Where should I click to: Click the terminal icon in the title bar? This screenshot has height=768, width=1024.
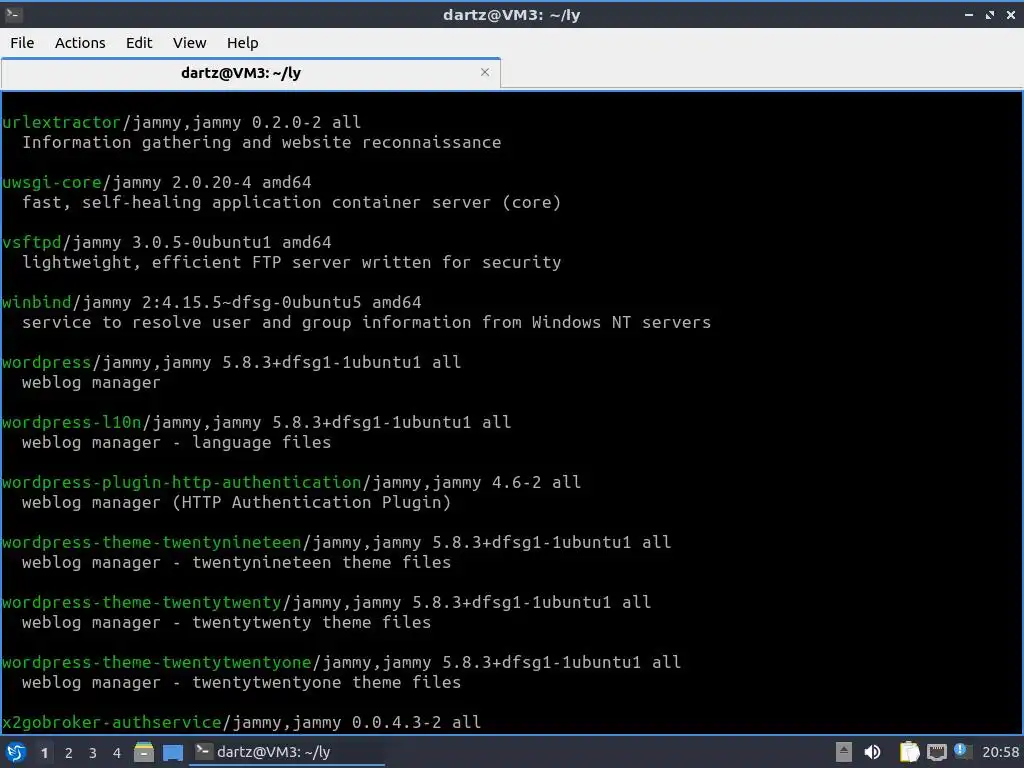click(13, 14)
